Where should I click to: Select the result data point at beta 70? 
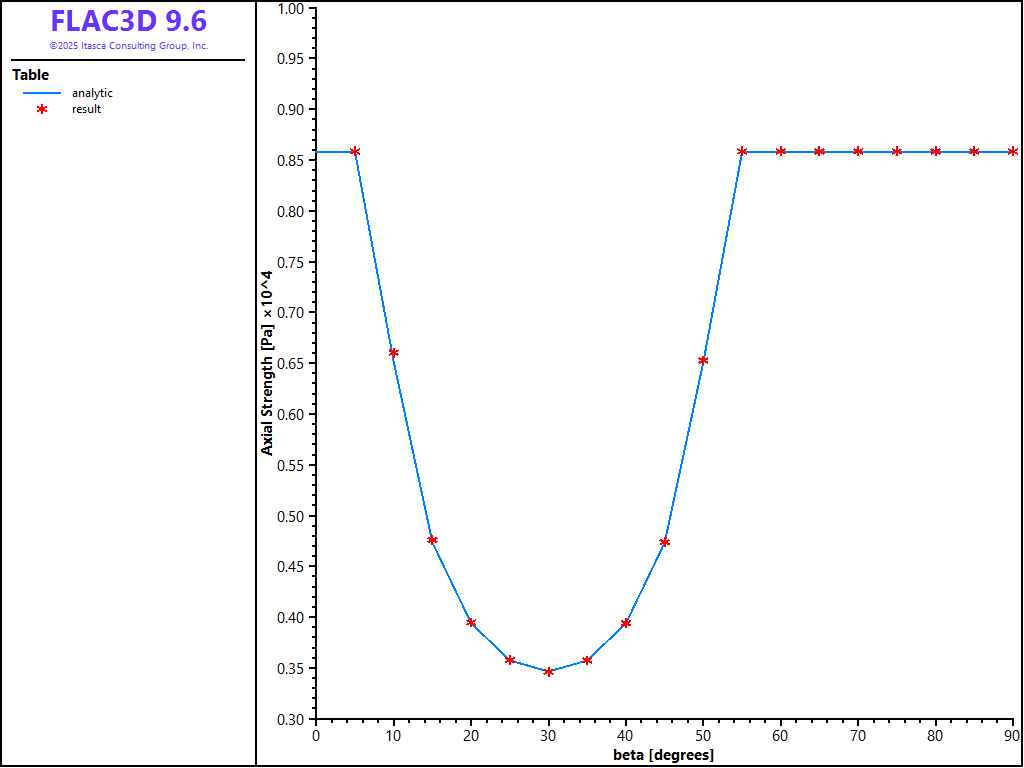858,152
